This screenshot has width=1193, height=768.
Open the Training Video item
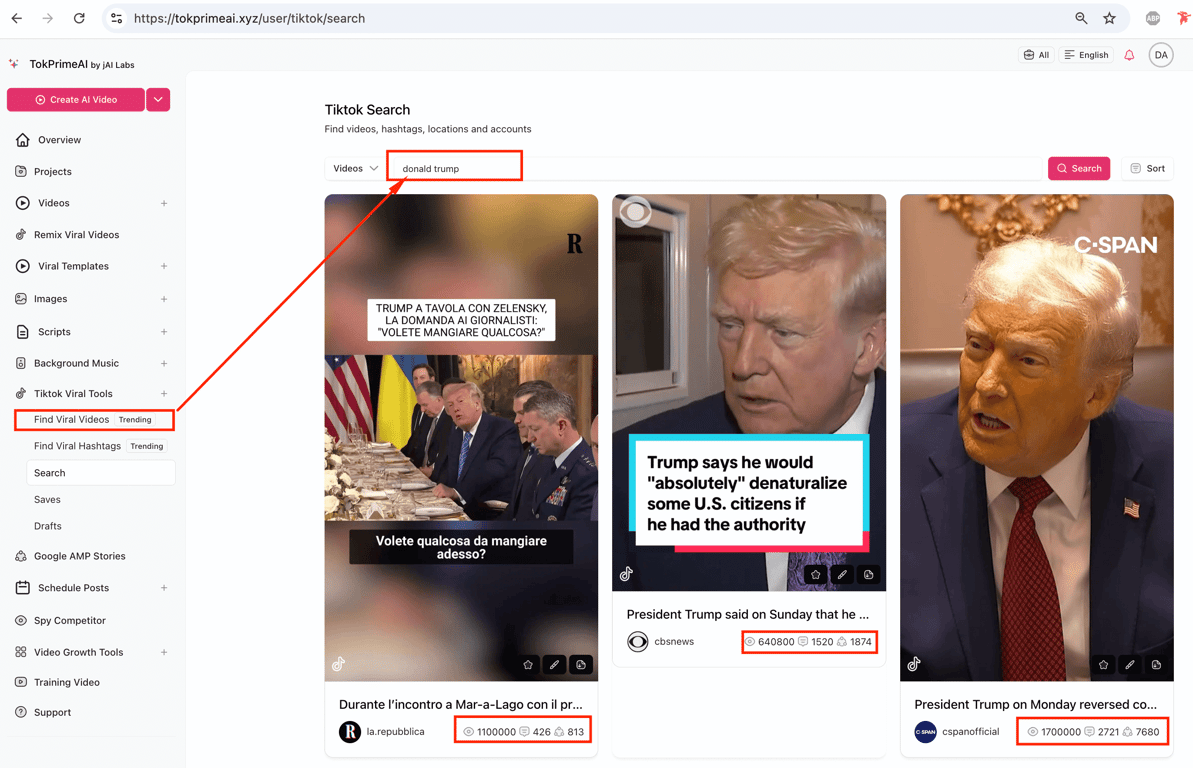click(x=66, y=682)
